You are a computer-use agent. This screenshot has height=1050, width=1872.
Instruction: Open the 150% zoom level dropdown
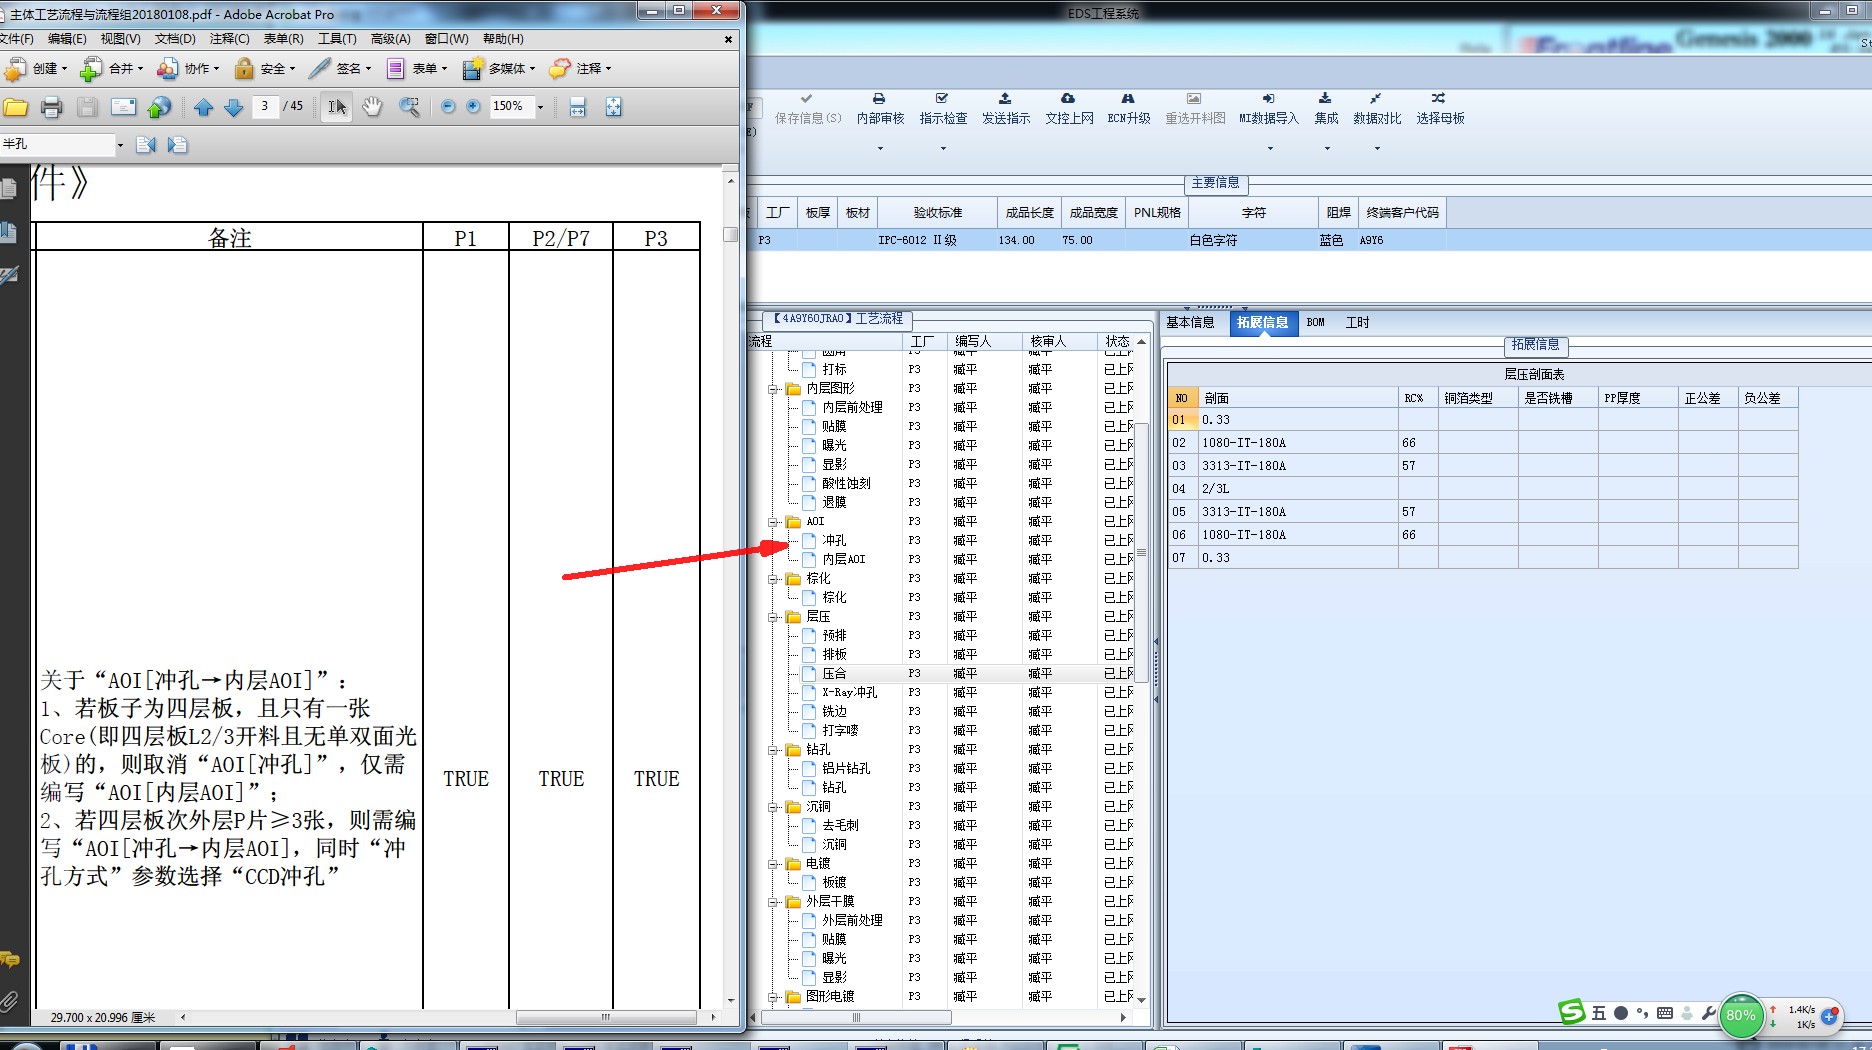point(541,107)
